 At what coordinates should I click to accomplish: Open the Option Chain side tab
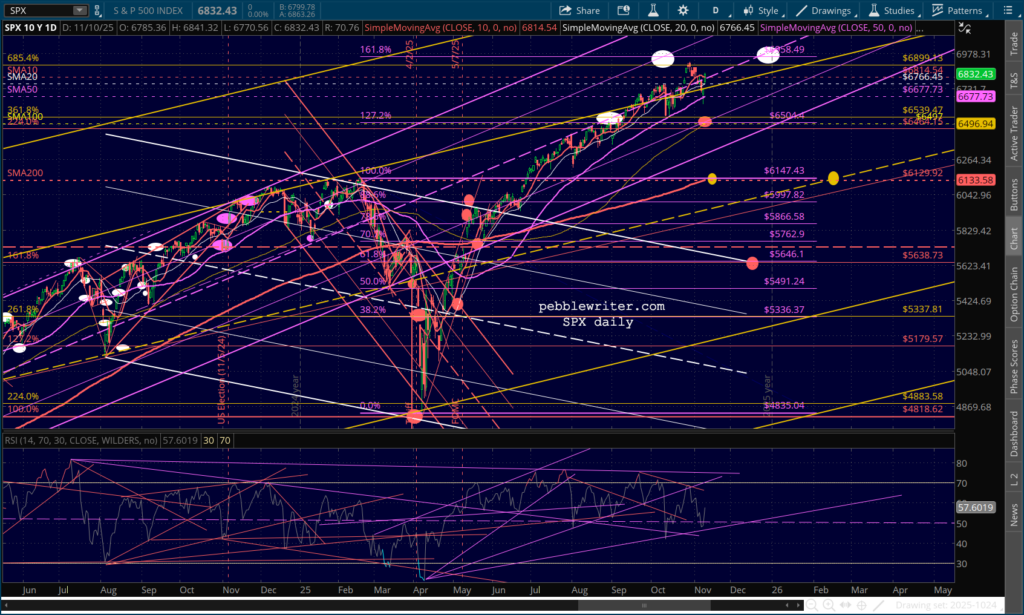(1014, 294)
